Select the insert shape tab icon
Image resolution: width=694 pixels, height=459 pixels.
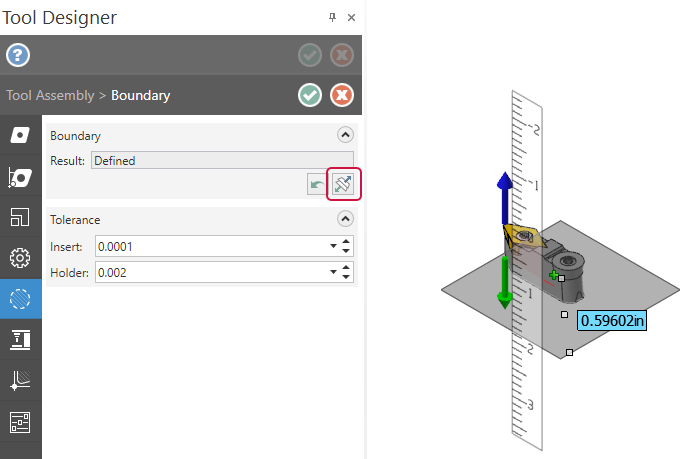[20, 135]
